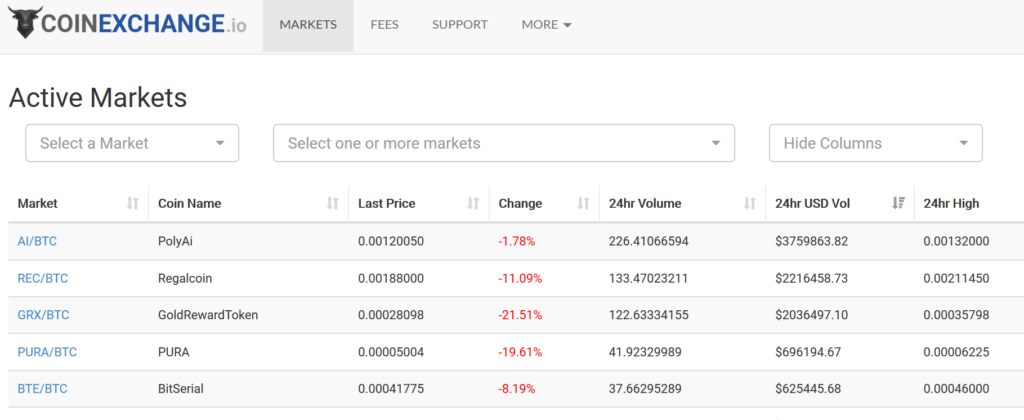Click last price 0.00041775
The width and height of the screenshot is (1024, 420).
[391, 389]
